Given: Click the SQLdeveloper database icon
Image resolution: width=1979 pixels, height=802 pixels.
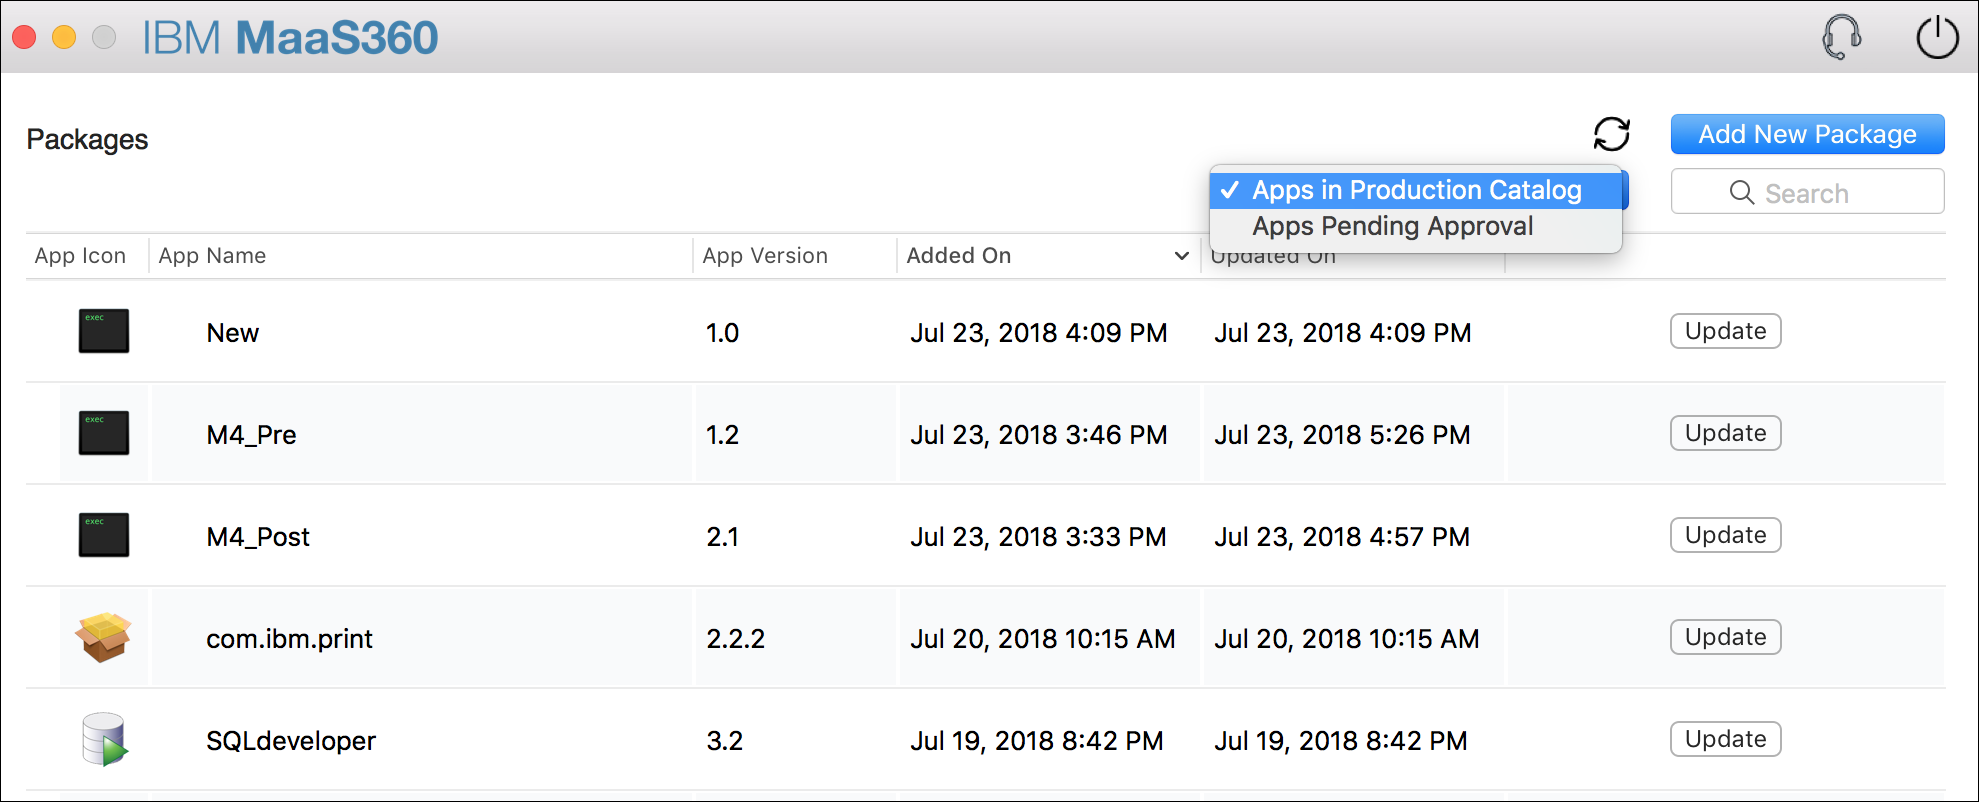Looking at the screenshot, I should point(104,739).
